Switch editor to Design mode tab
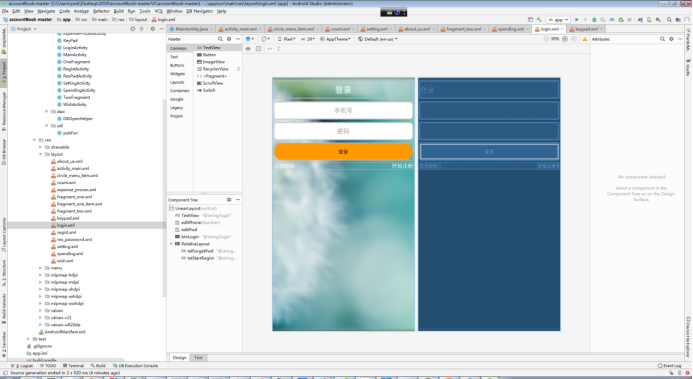 [179, 357]
